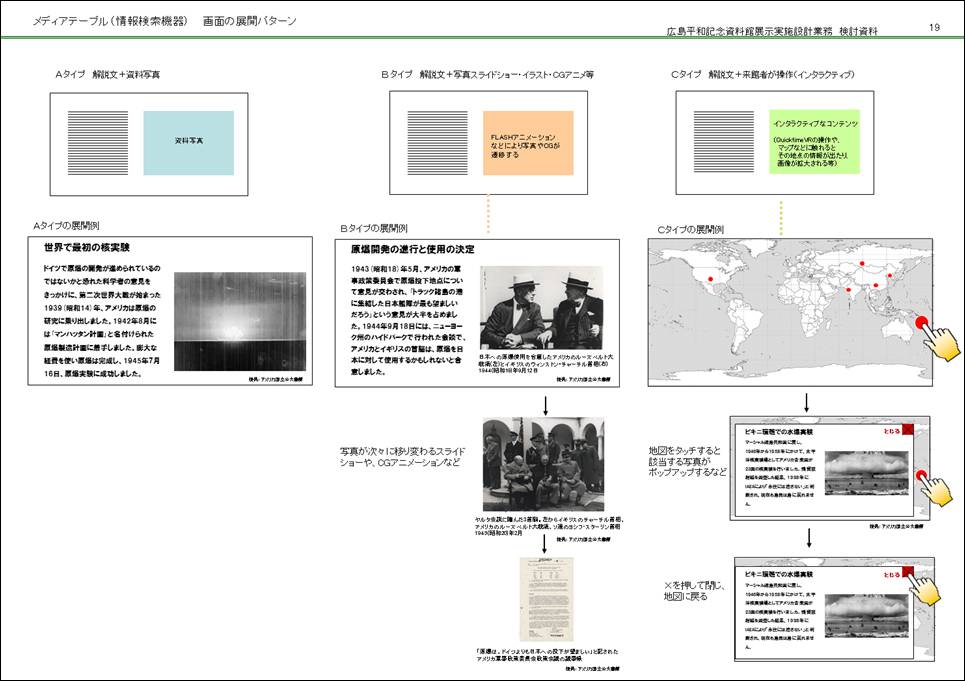Select the heading '原爆開発の進行と使用の決定'
Screen dimensions: 965x681
click(412, 249)
